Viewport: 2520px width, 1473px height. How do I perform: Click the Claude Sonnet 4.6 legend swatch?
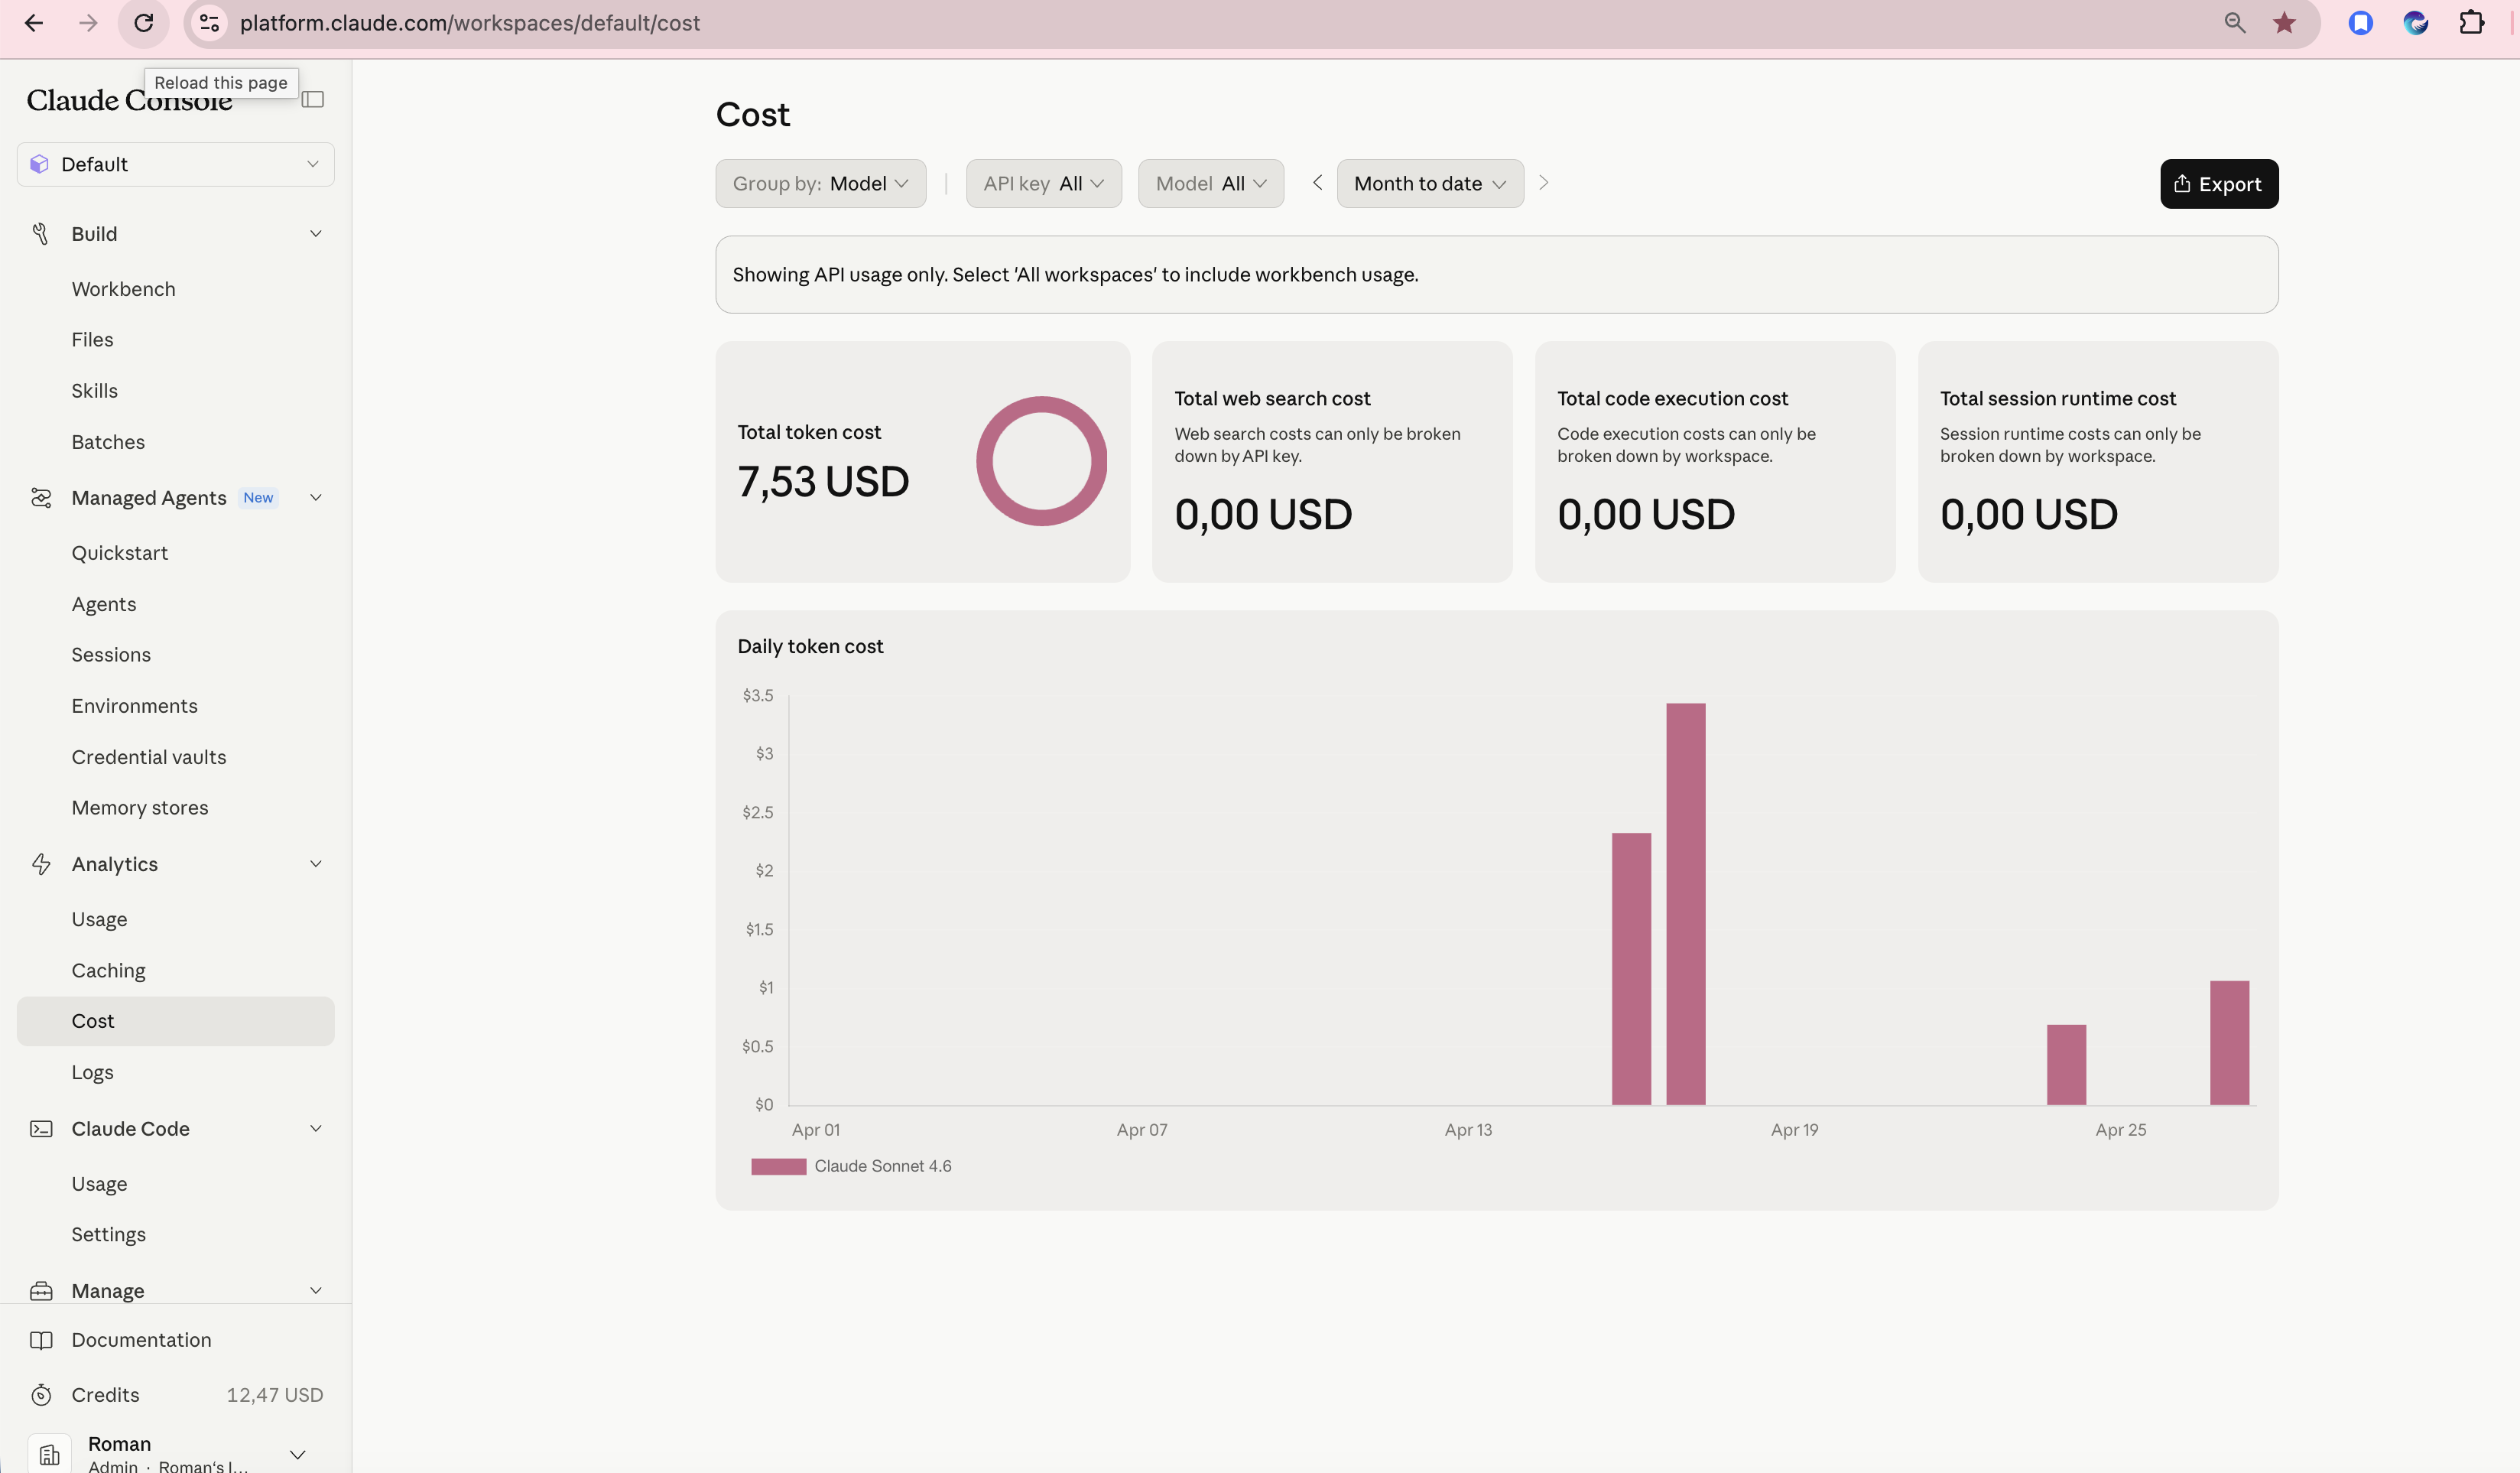[778, 1166]
